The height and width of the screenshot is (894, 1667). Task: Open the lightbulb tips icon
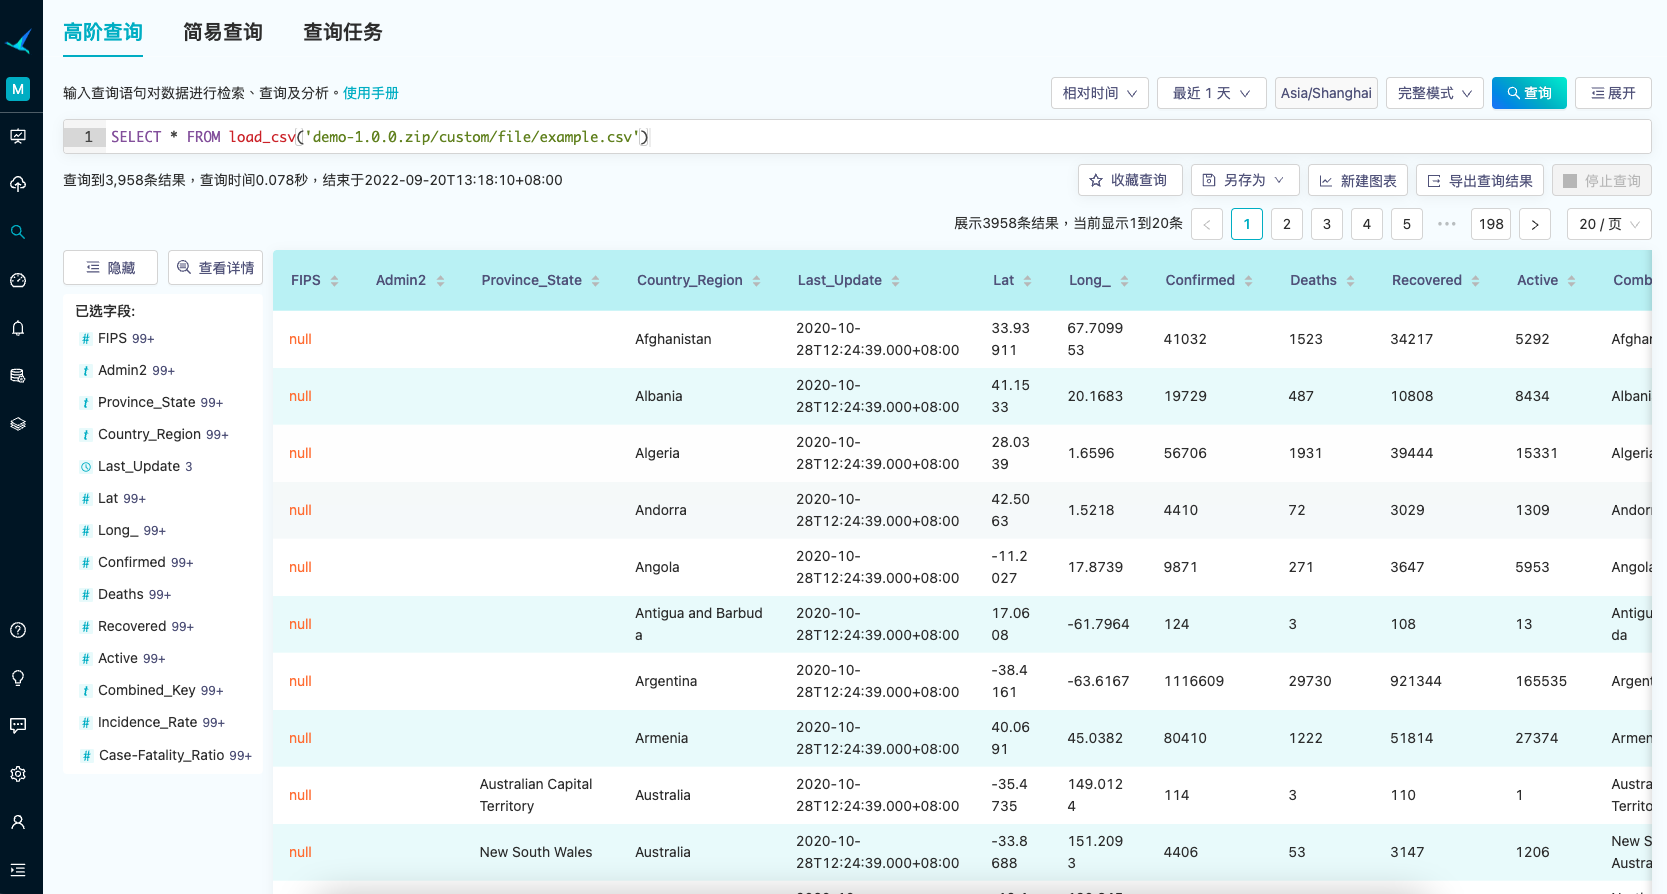click(18, 678)
